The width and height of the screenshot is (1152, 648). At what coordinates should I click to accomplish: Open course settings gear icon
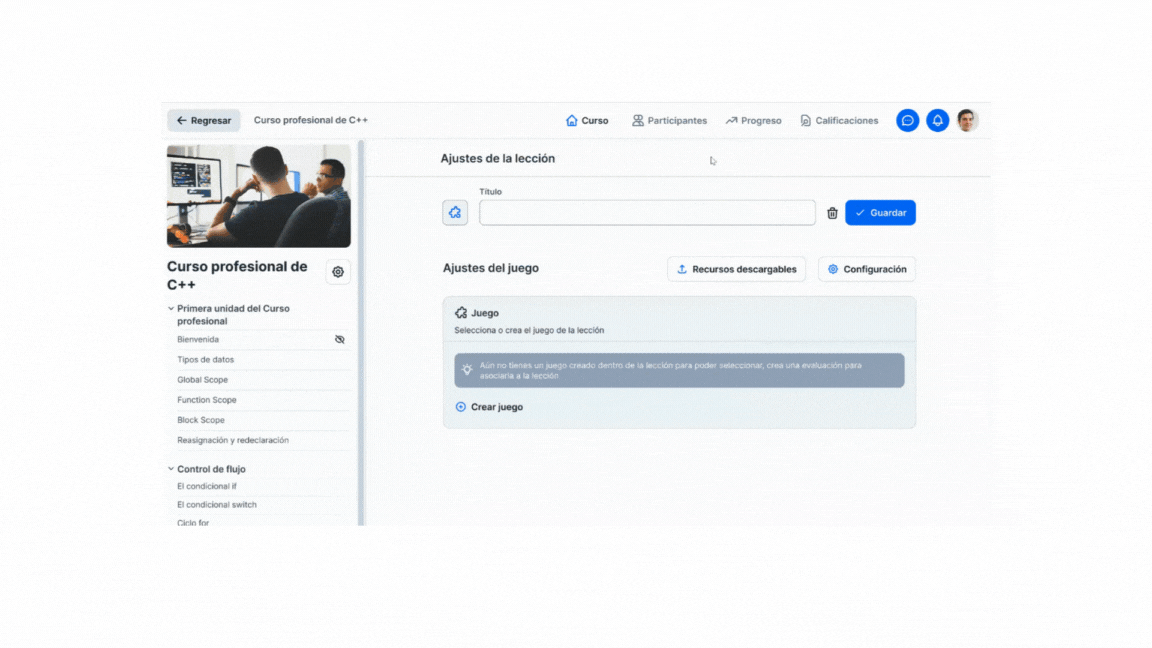pyautogui.click(x=338, y=272)
